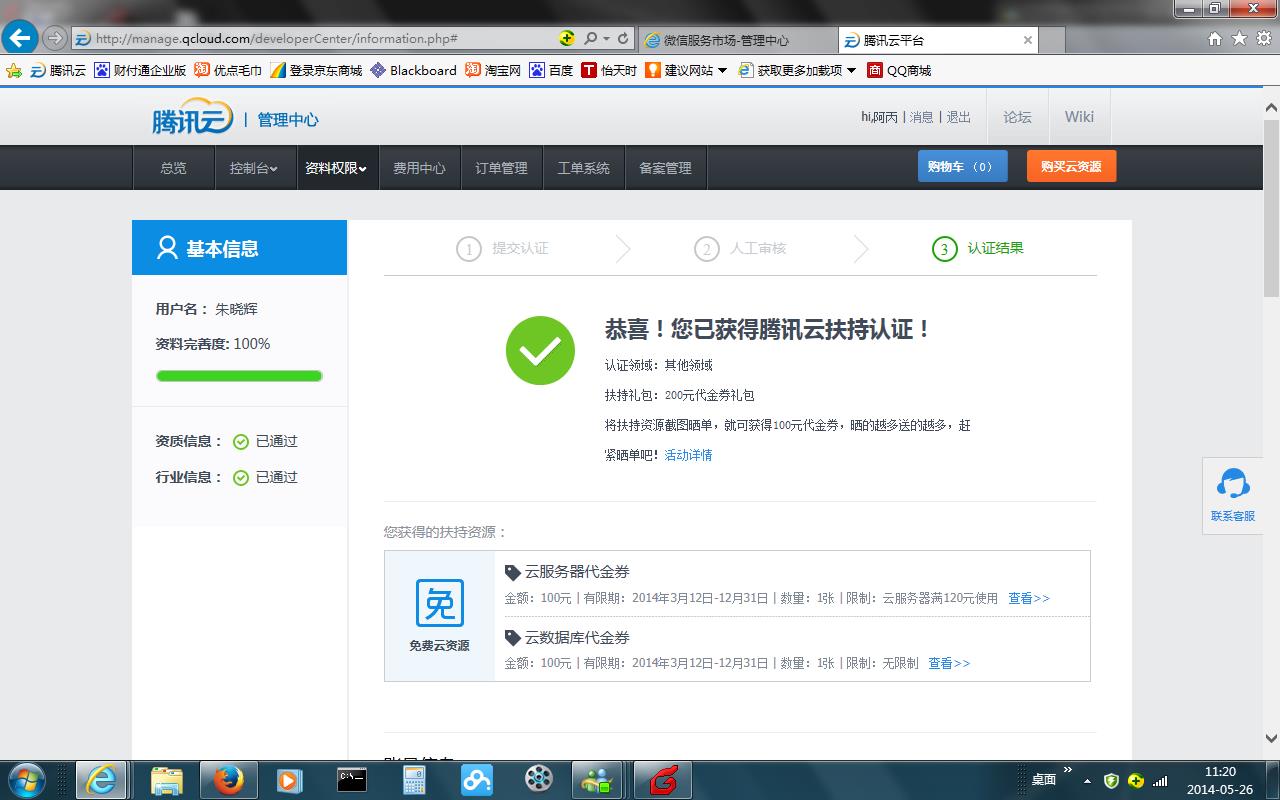Open File Explorer from the taskbar

166,780
